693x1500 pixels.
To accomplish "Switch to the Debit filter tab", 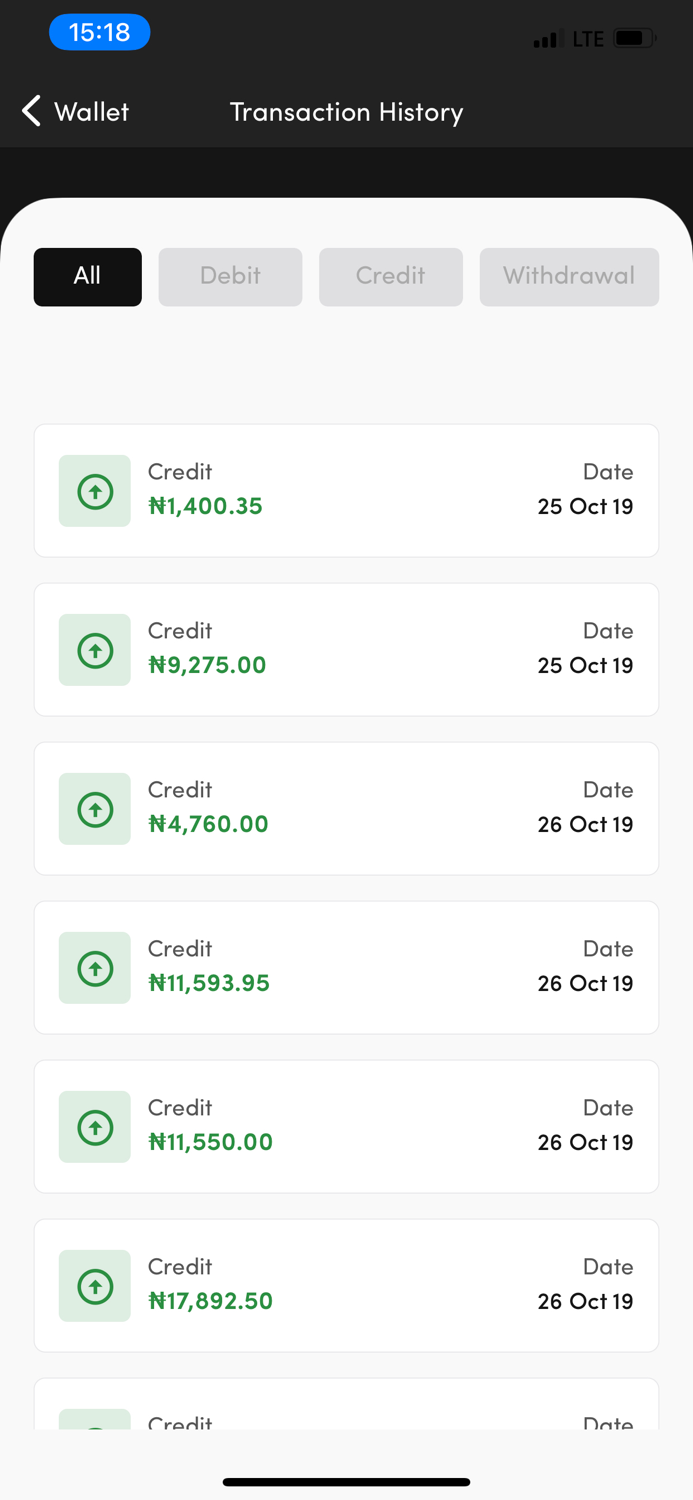I will pos(230,277).
